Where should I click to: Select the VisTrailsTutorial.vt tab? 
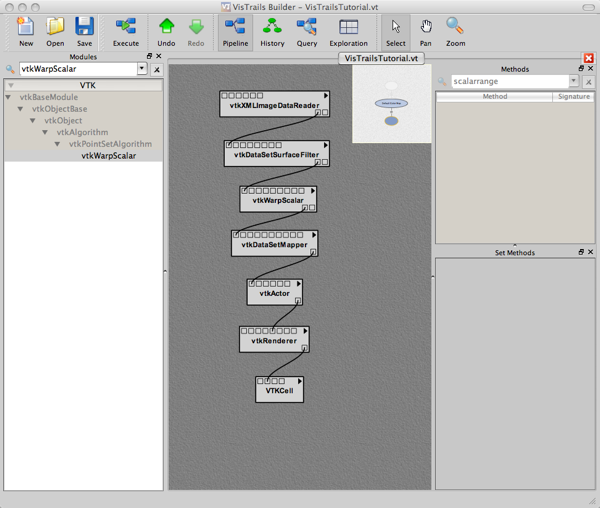point(381,59)
